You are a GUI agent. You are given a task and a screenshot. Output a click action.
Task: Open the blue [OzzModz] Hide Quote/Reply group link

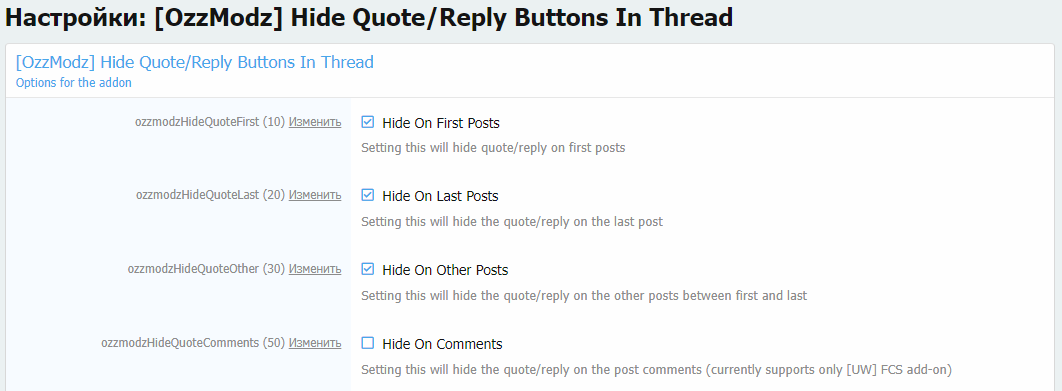point(194,62)
